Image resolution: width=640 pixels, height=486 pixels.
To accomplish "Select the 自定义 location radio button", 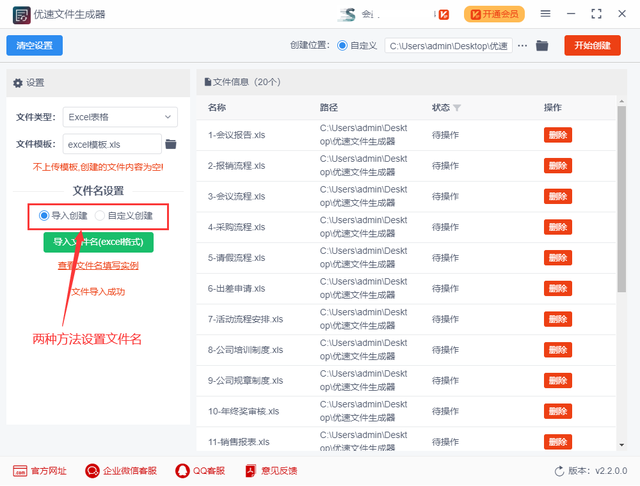I will [x=343, y=46].
